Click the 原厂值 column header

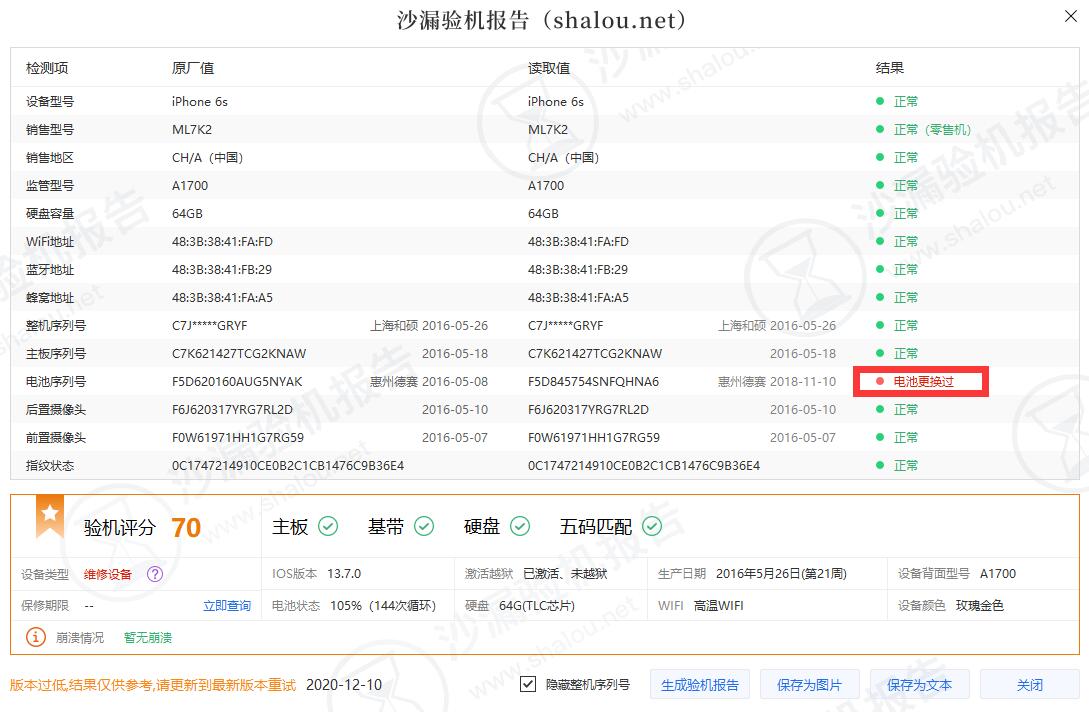coord(192,68)
